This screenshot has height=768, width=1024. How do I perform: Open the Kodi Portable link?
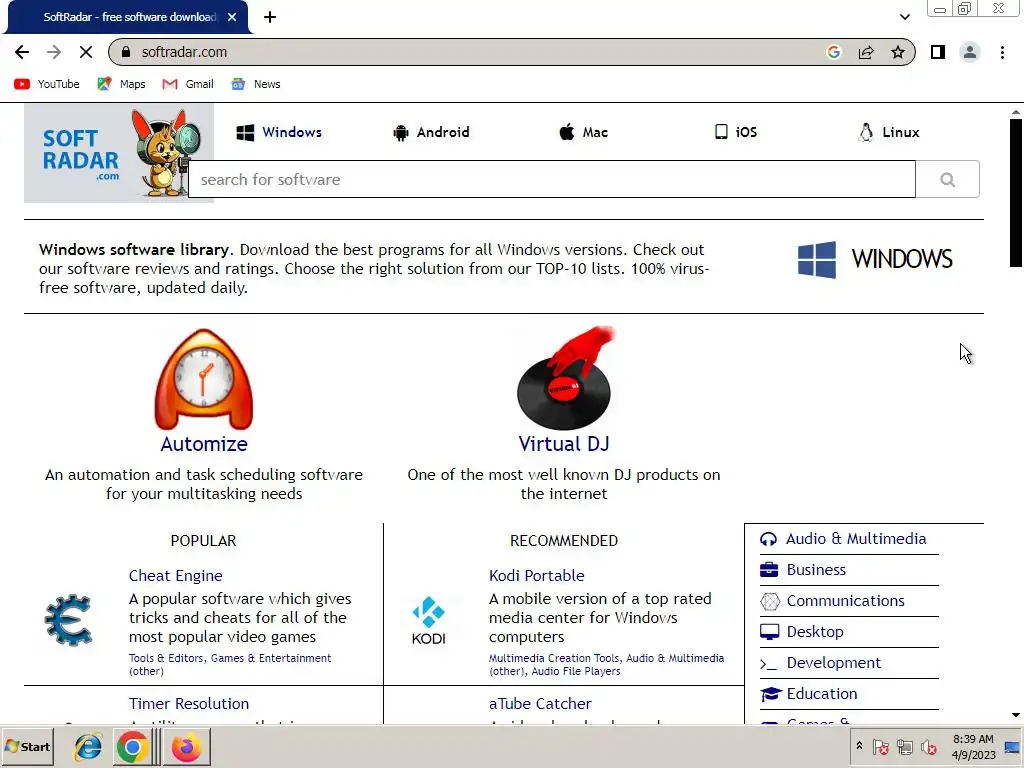click(x=537, y=575)
